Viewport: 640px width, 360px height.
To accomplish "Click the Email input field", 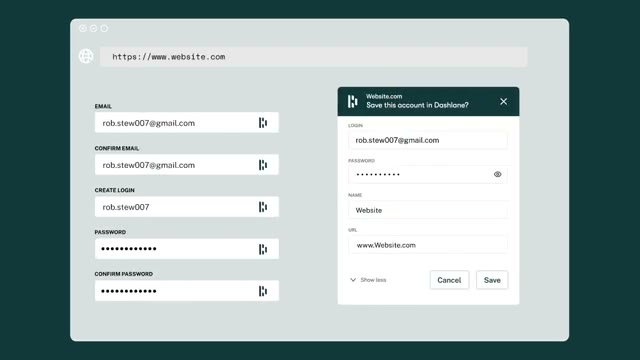I will pyautogui.click(x=187, y=122).
